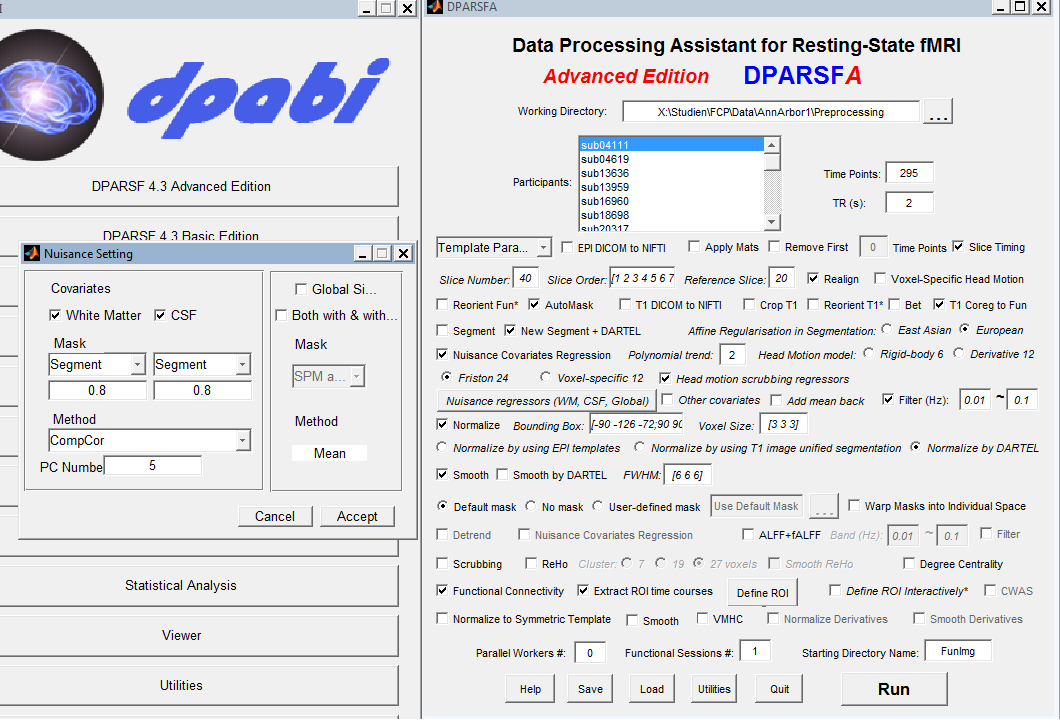Viewport: 1060px width, 720px height.
Task: Click the Reference Slice field
Action: click(x=781, y=278)
